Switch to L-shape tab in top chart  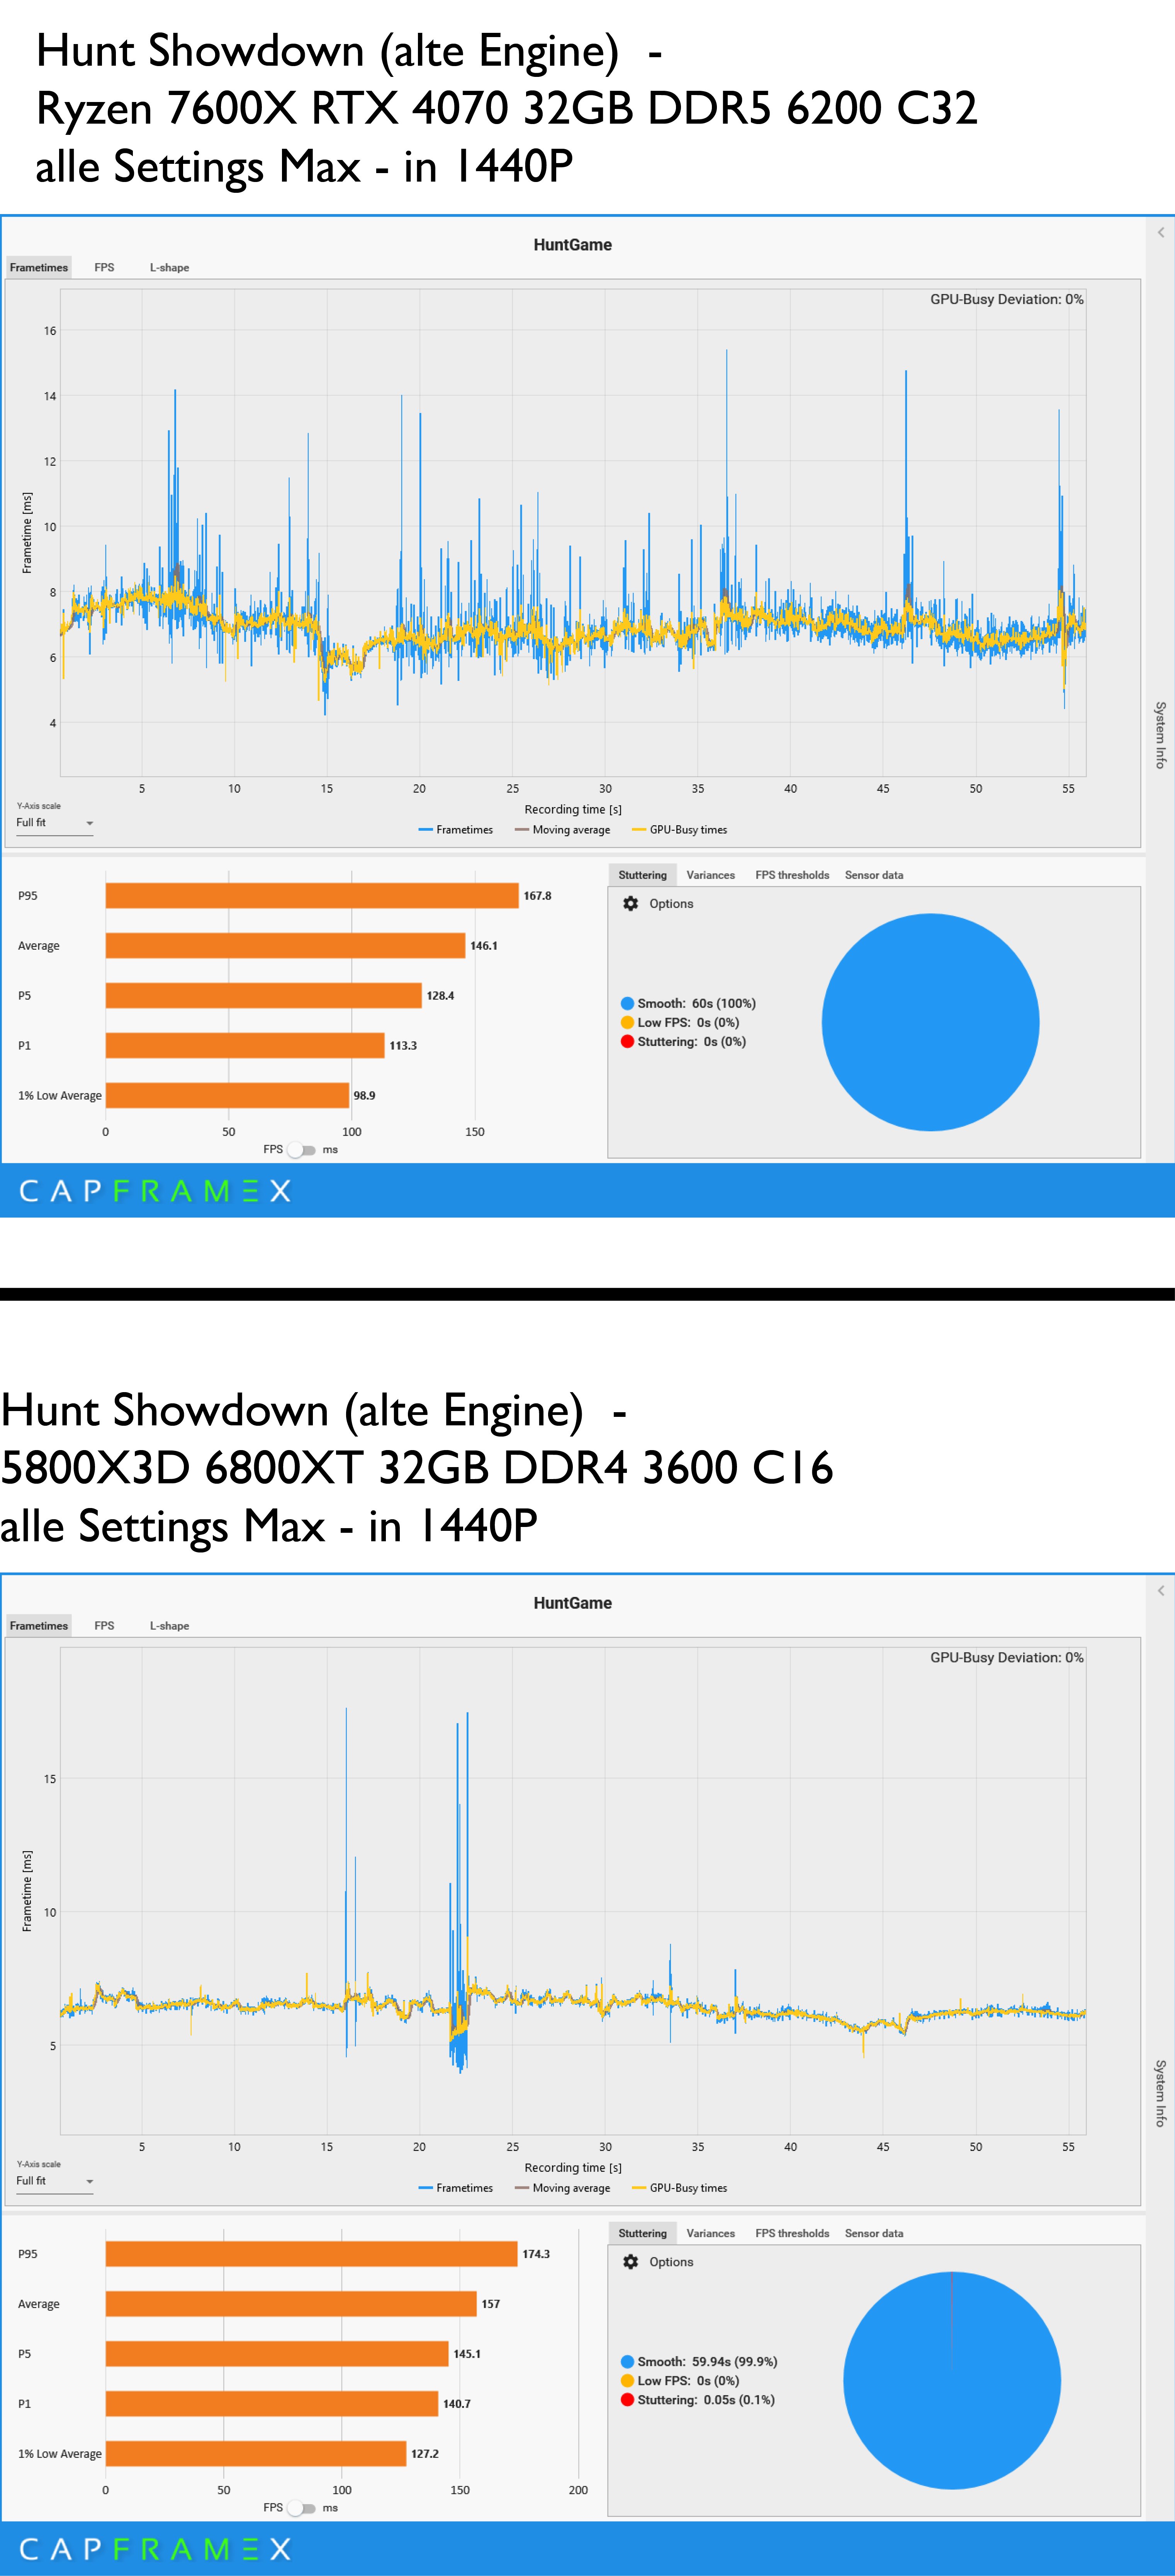point(169,267)
